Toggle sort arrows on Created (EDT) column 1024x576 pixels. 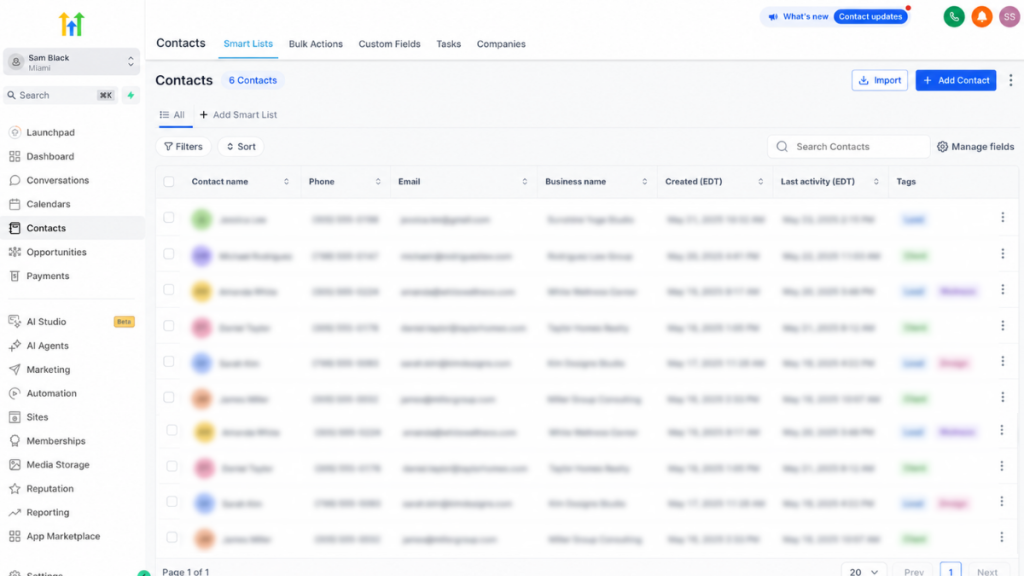tap(761, 182)
